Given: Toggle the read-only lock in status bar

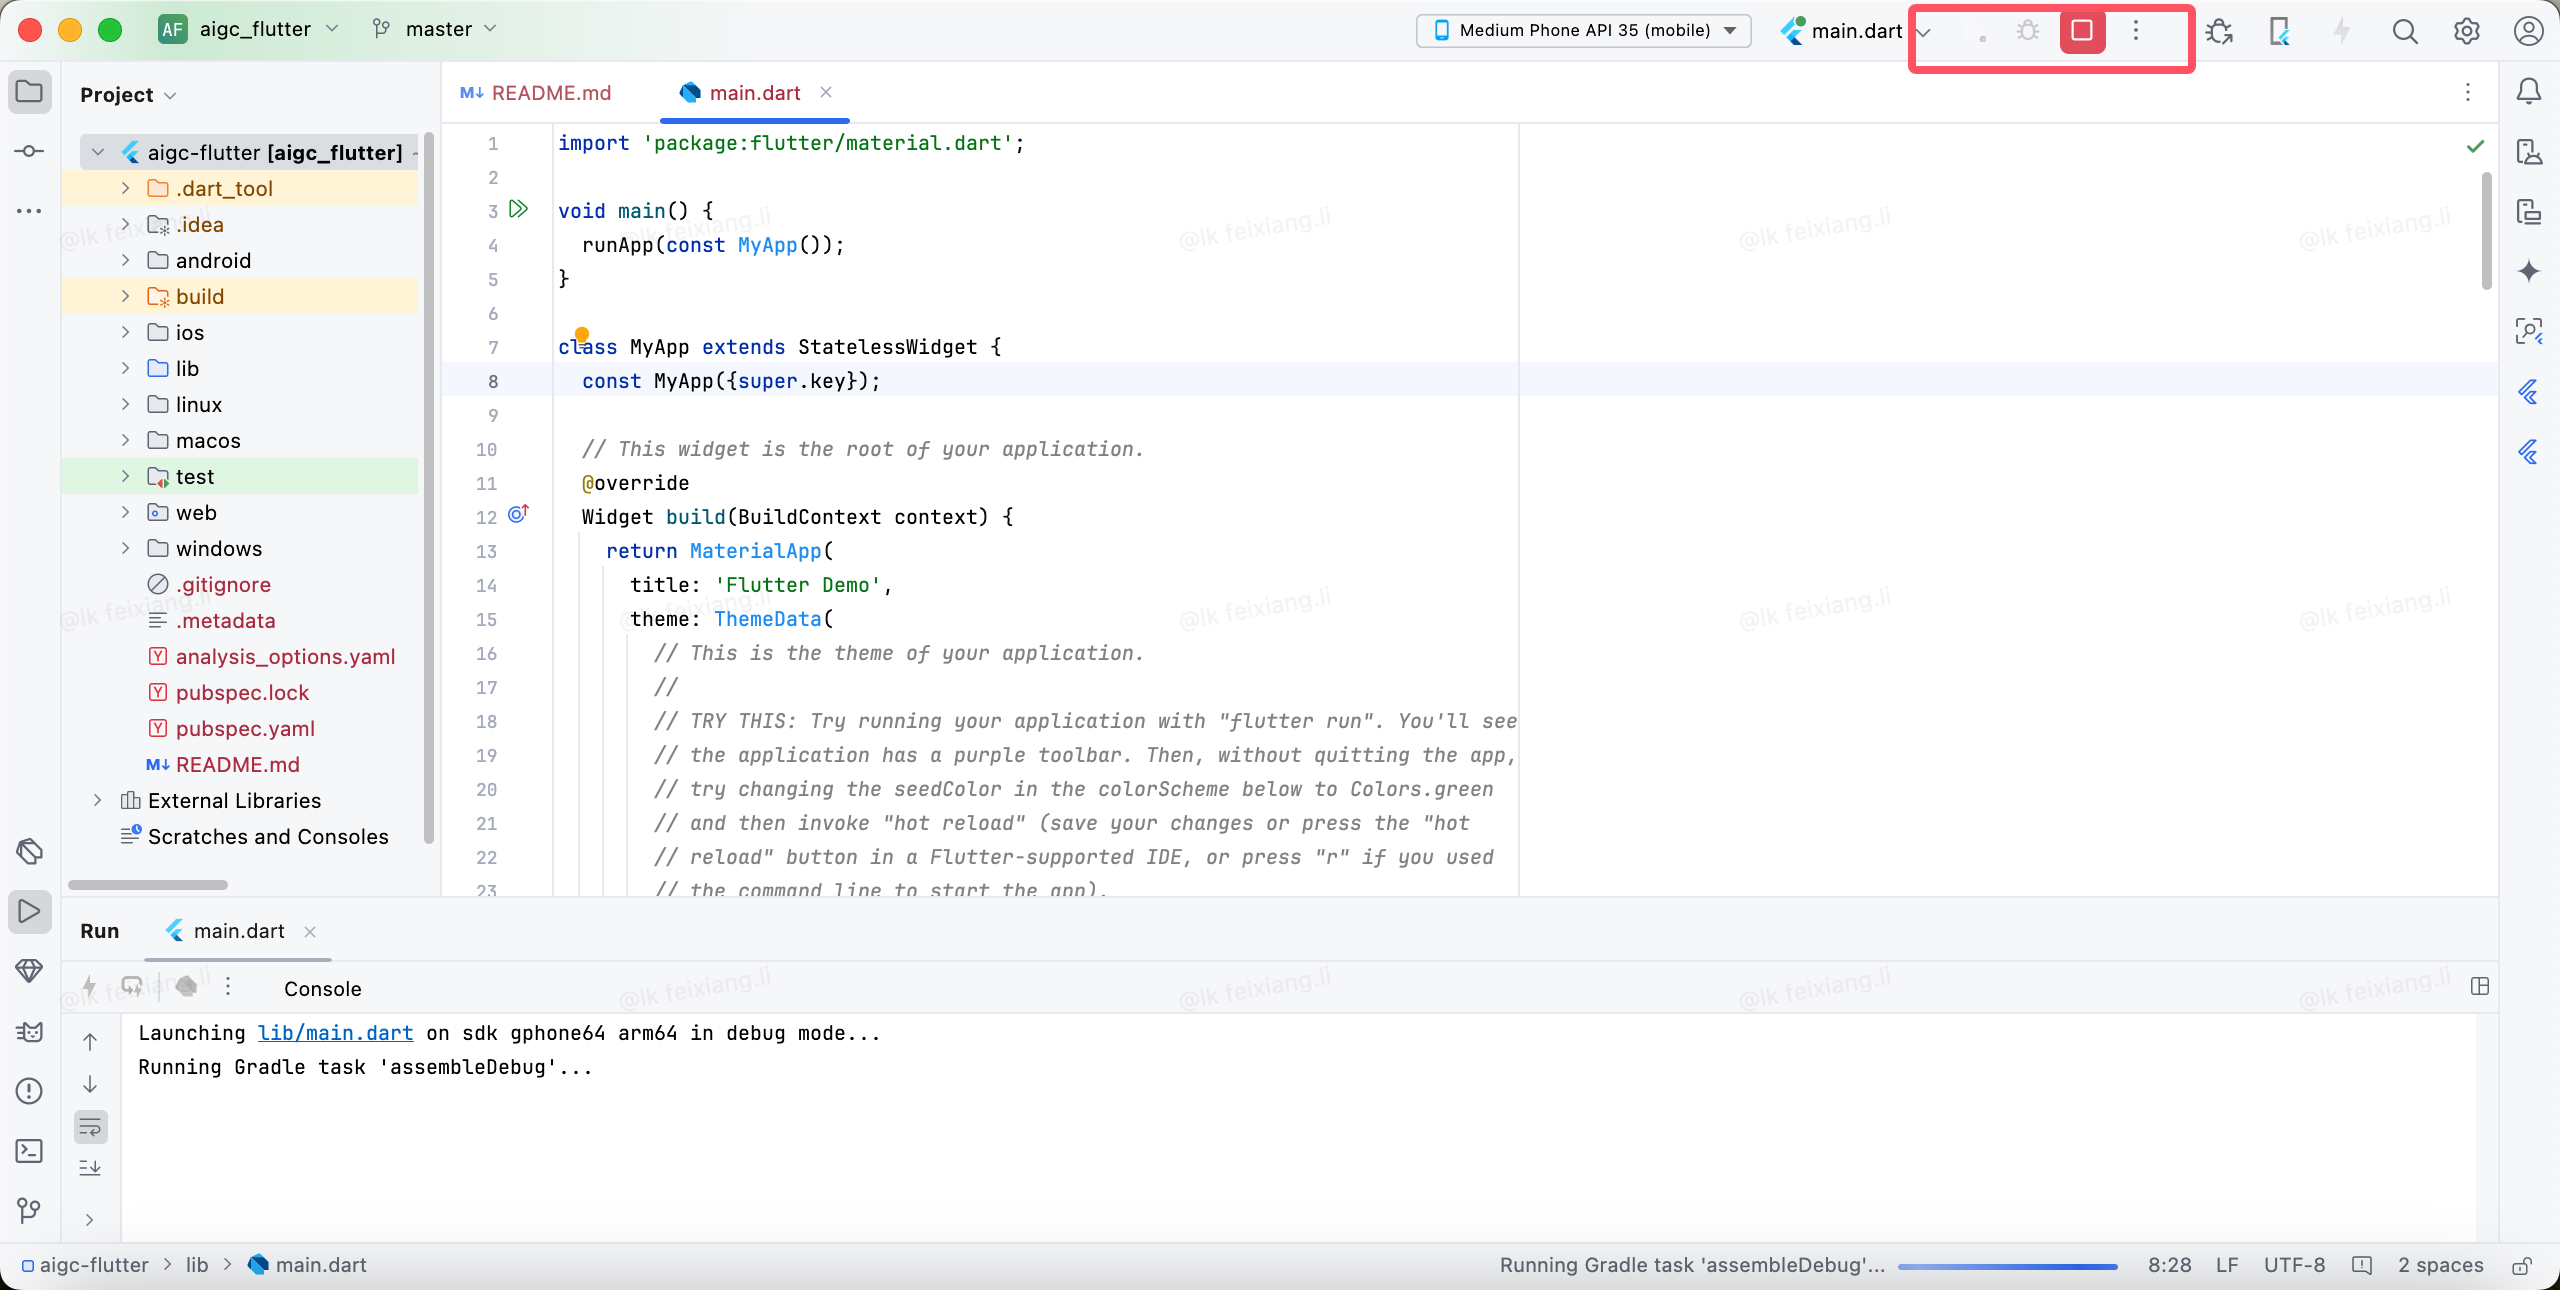Looking at the screenshot, I should [x=2522, y=1265].
